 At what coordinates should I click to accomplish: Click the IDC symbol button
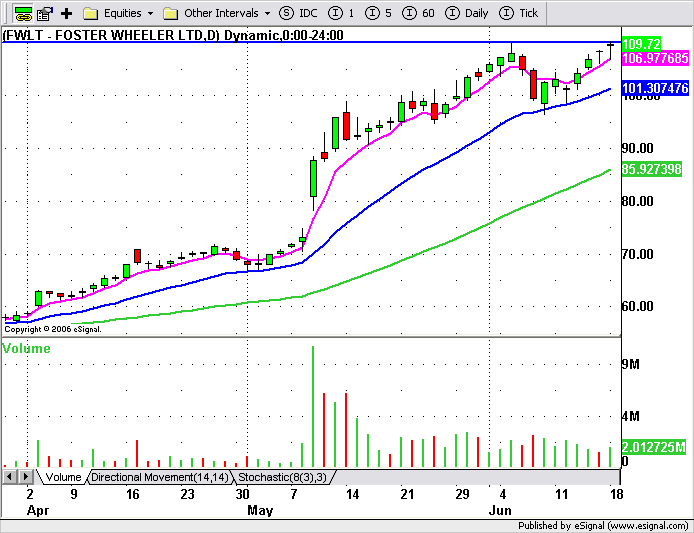(298, 13)
